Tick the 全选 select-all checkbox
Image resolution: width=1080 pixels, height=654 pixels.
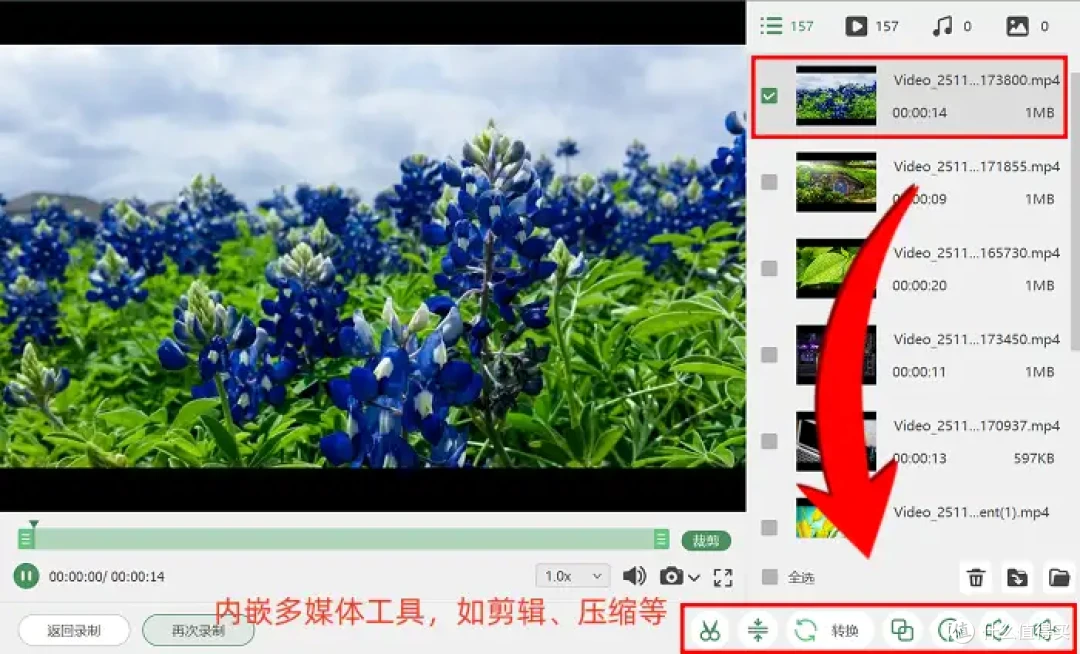(769, 576)
